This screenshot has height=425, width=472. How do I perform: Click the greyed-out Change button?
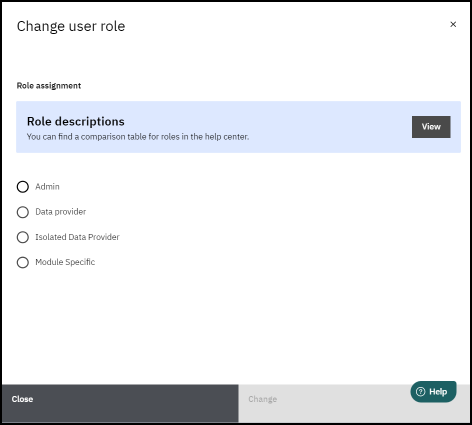click(354, 403)
